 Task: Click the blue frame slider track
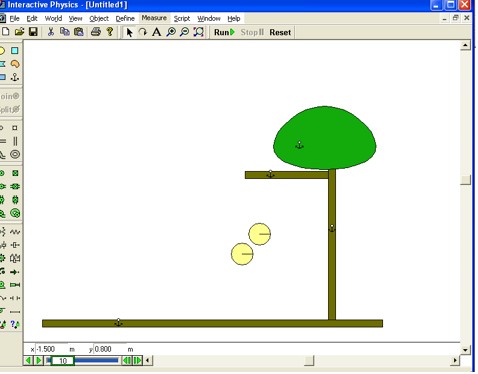tap(96, 360)
